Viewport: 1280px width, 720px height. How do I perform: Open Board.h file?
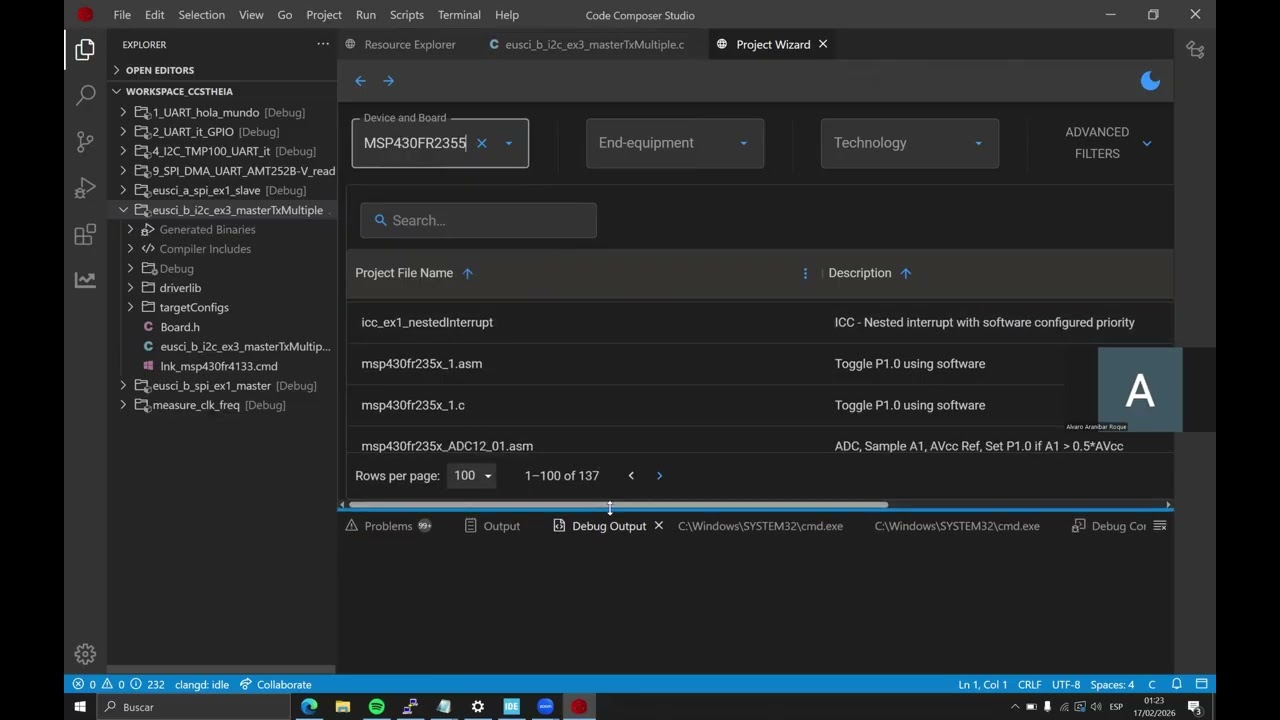pyautogui.click(x=180, y=327)
